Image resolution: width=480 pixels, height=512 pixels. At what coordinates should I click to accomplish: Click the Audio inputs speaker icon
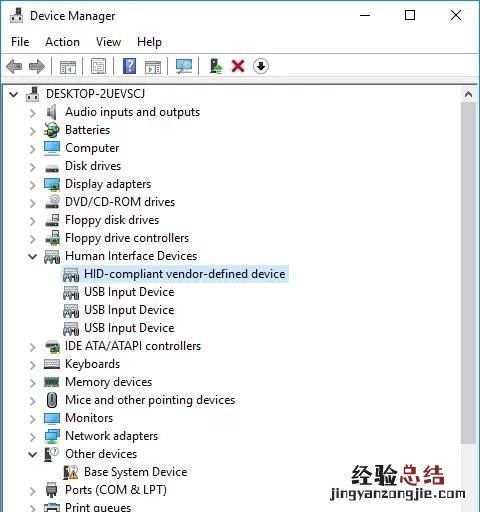coord(52,112)
